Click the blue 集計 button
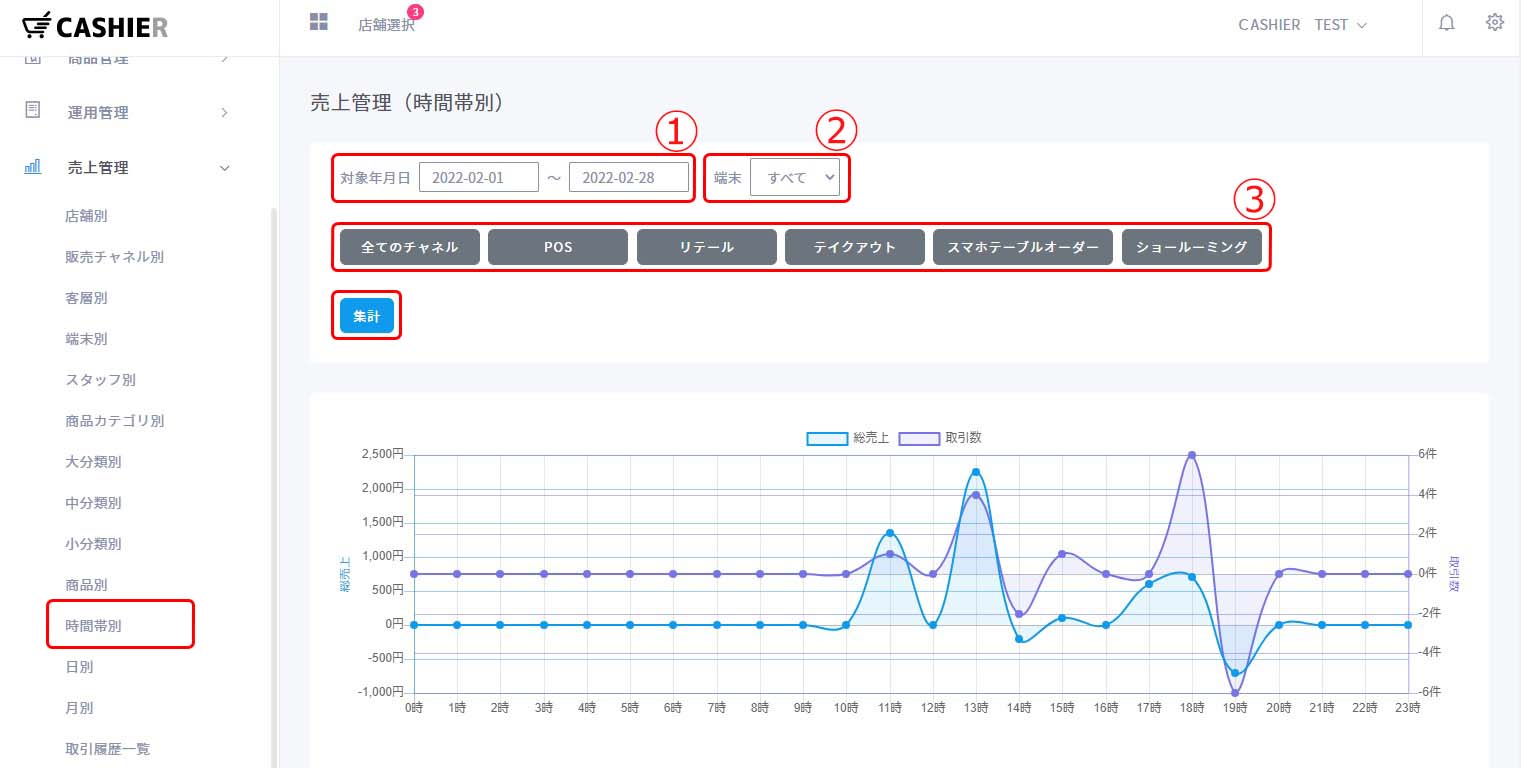This screenshot has height=768, width=1521. click(x=367, y=315)
